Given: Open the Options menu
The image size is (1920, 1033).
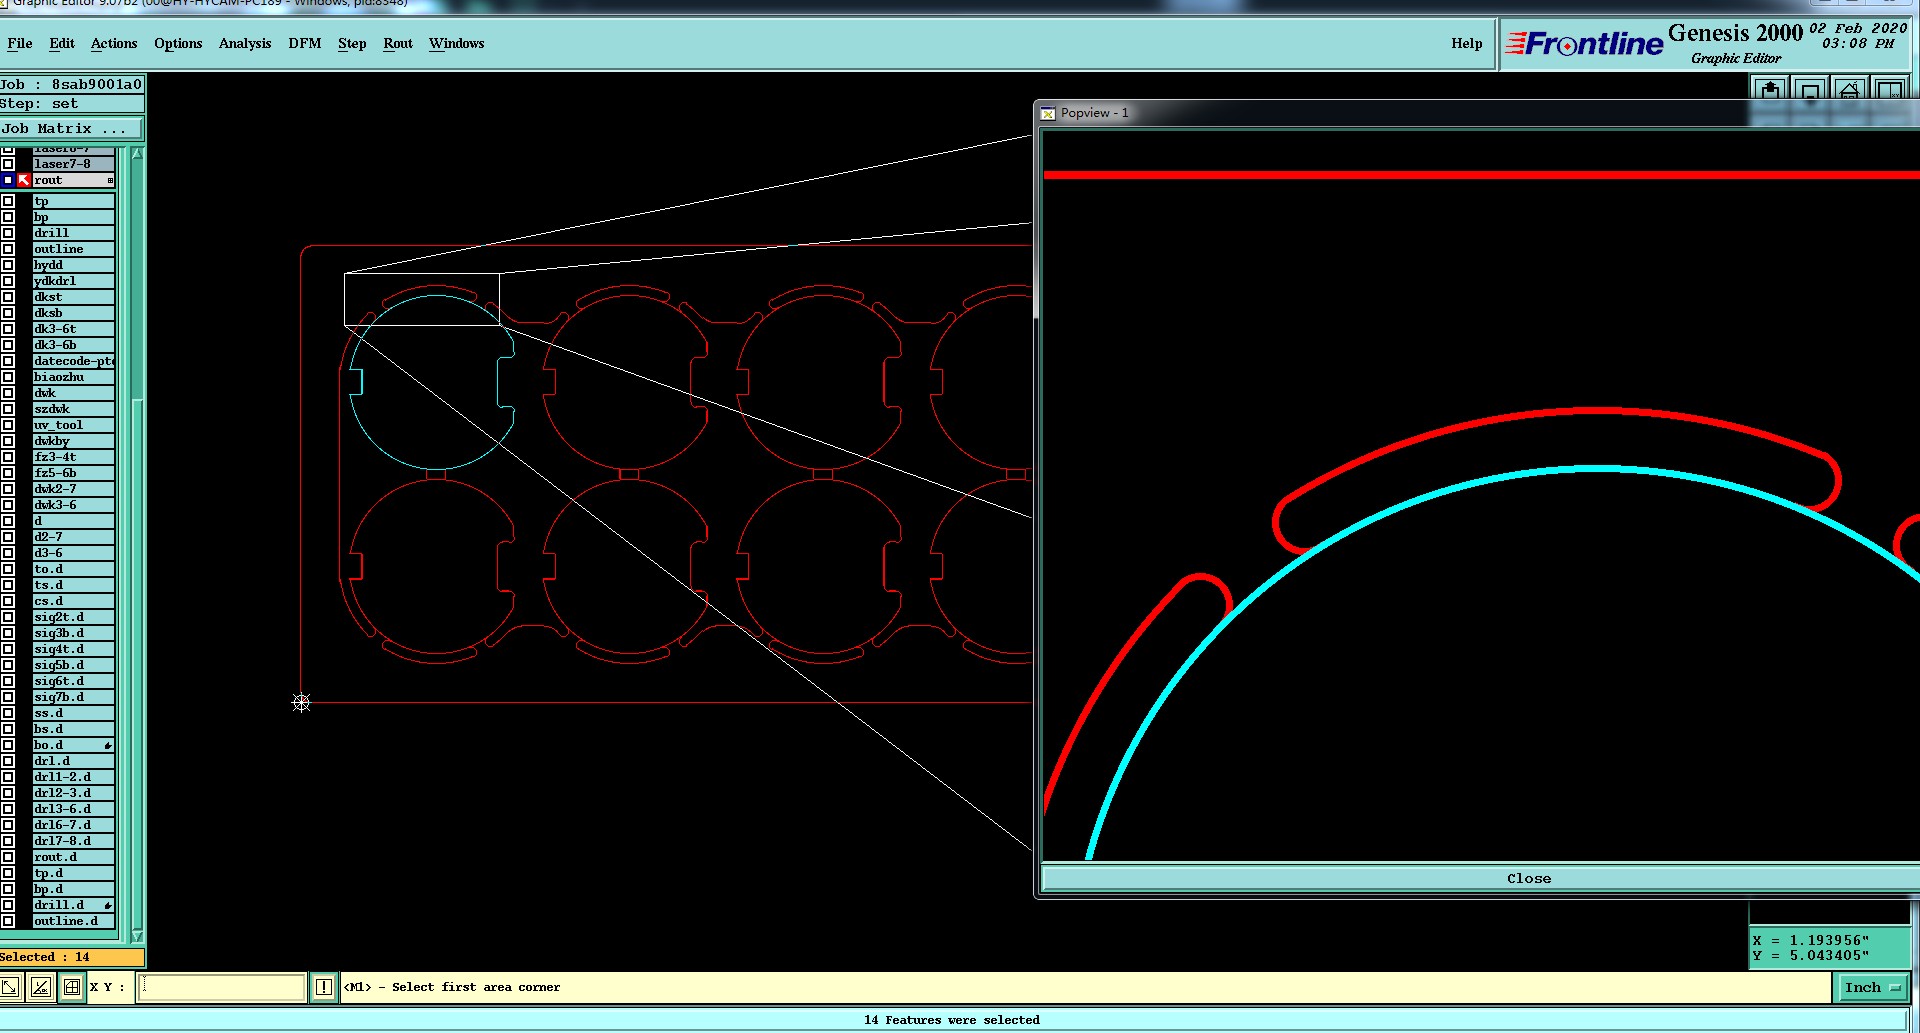Looking at the screenshot, I should (178, 43).
